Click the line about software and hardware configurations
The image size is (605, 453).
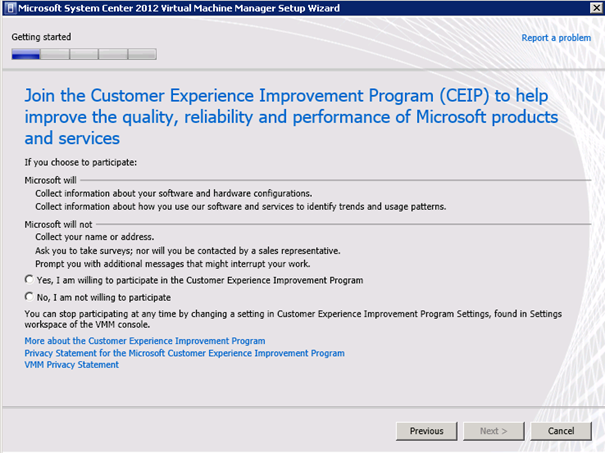[x=174, y=193]
